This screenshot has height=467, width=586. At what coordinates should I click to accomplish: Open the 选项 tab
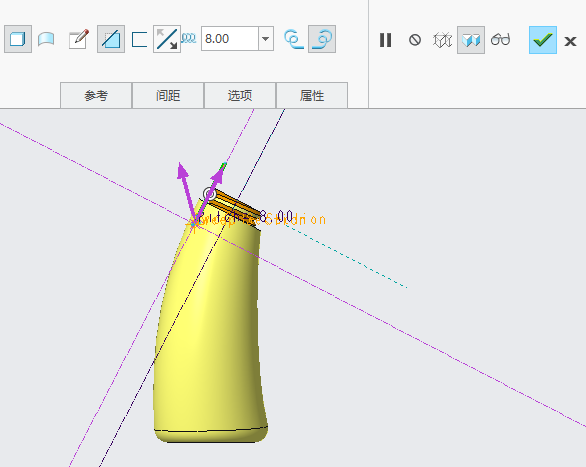coord(240,96)
